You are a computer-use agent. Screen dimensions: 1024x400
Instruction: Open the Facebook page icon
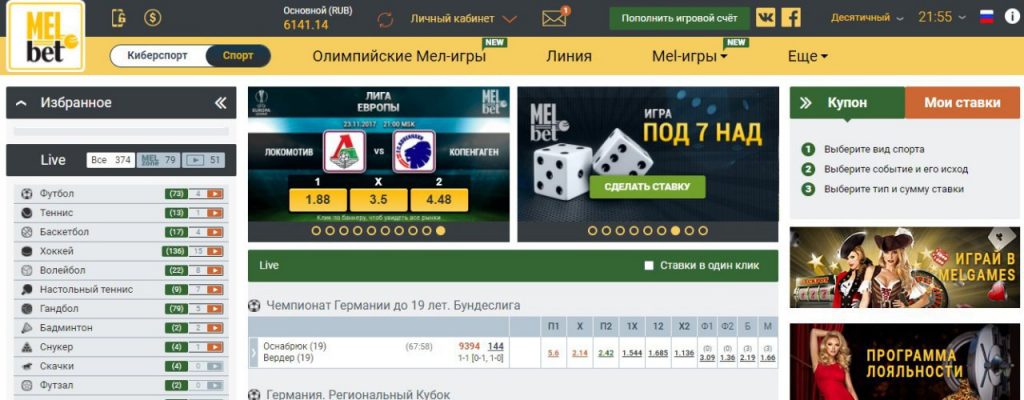click(x=791, y=18)
